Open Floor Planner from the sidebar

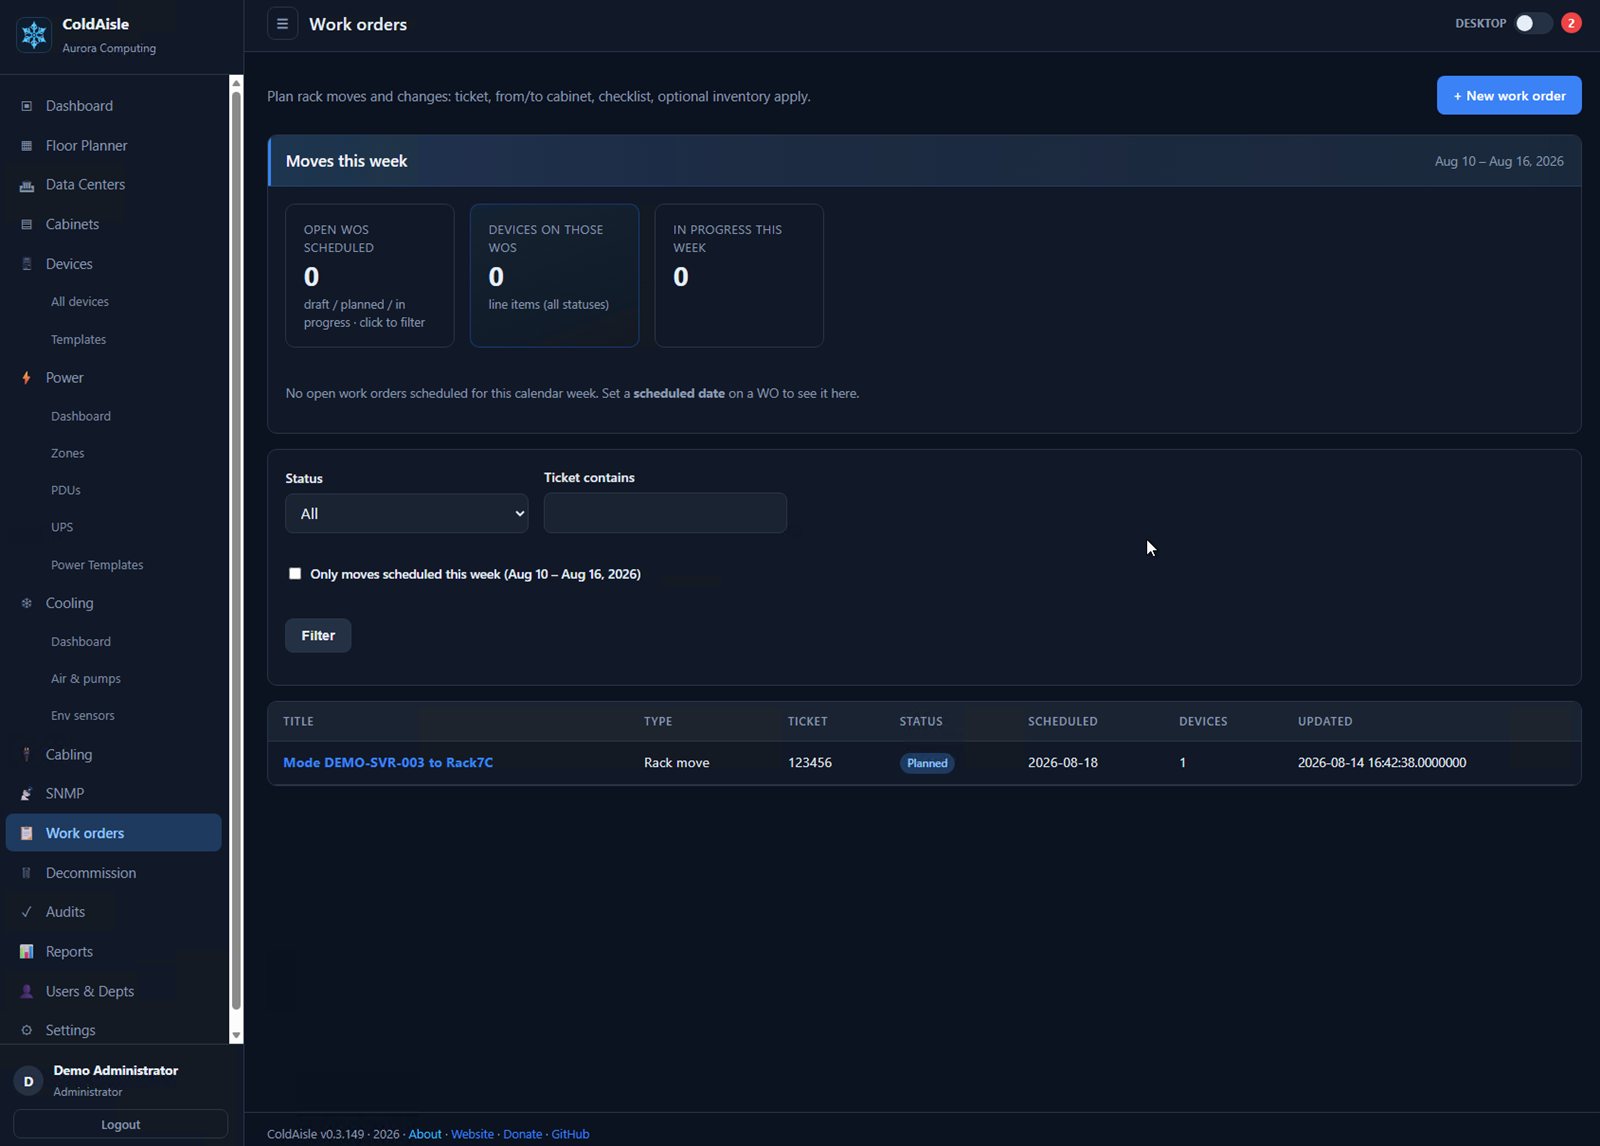[86, 146]
